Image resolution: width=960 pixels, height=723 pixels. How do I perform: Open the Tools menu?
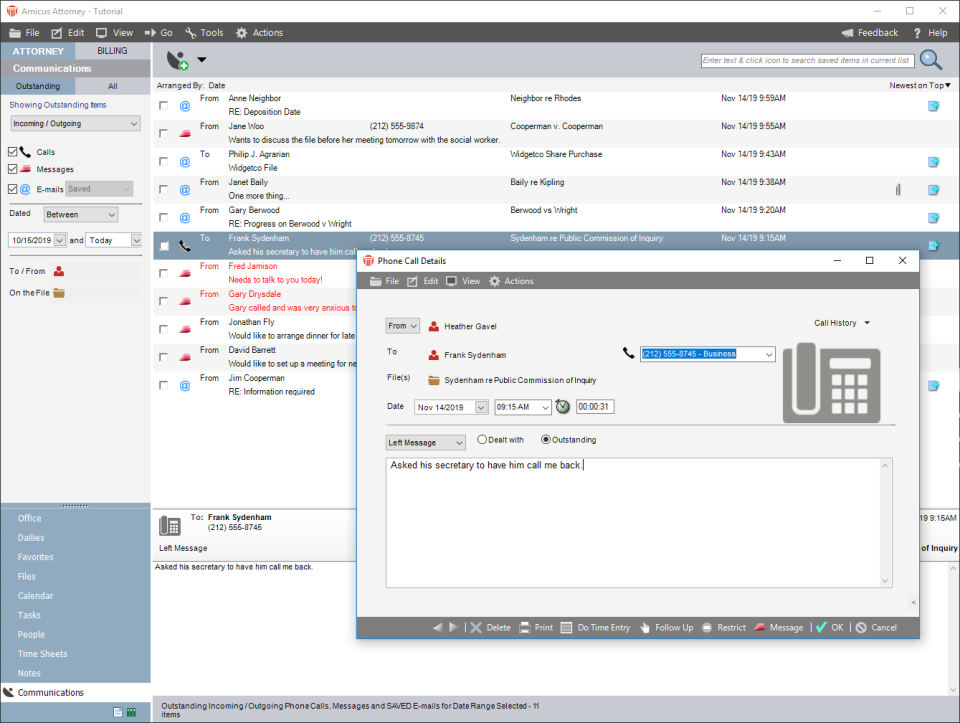coord(204,33)
